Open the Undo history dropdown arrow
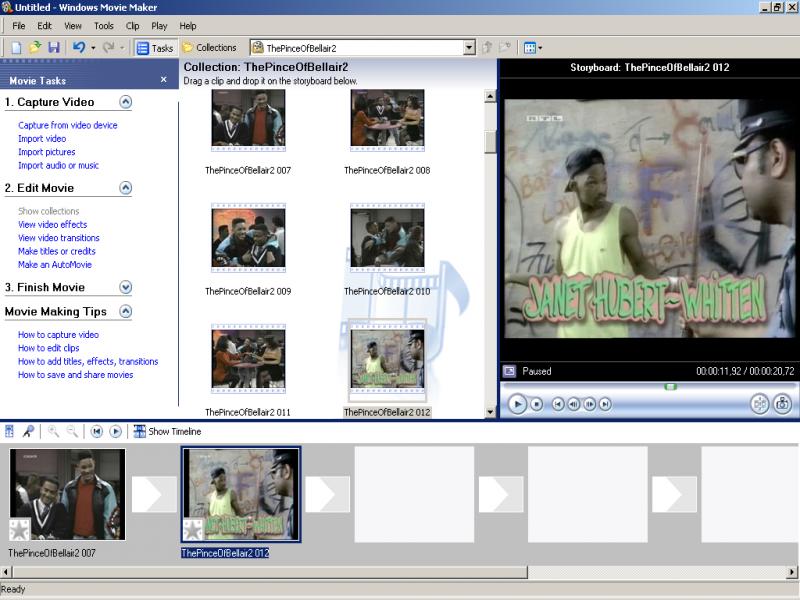Screen dimensions: 800x600 click(x=93, y=48)
